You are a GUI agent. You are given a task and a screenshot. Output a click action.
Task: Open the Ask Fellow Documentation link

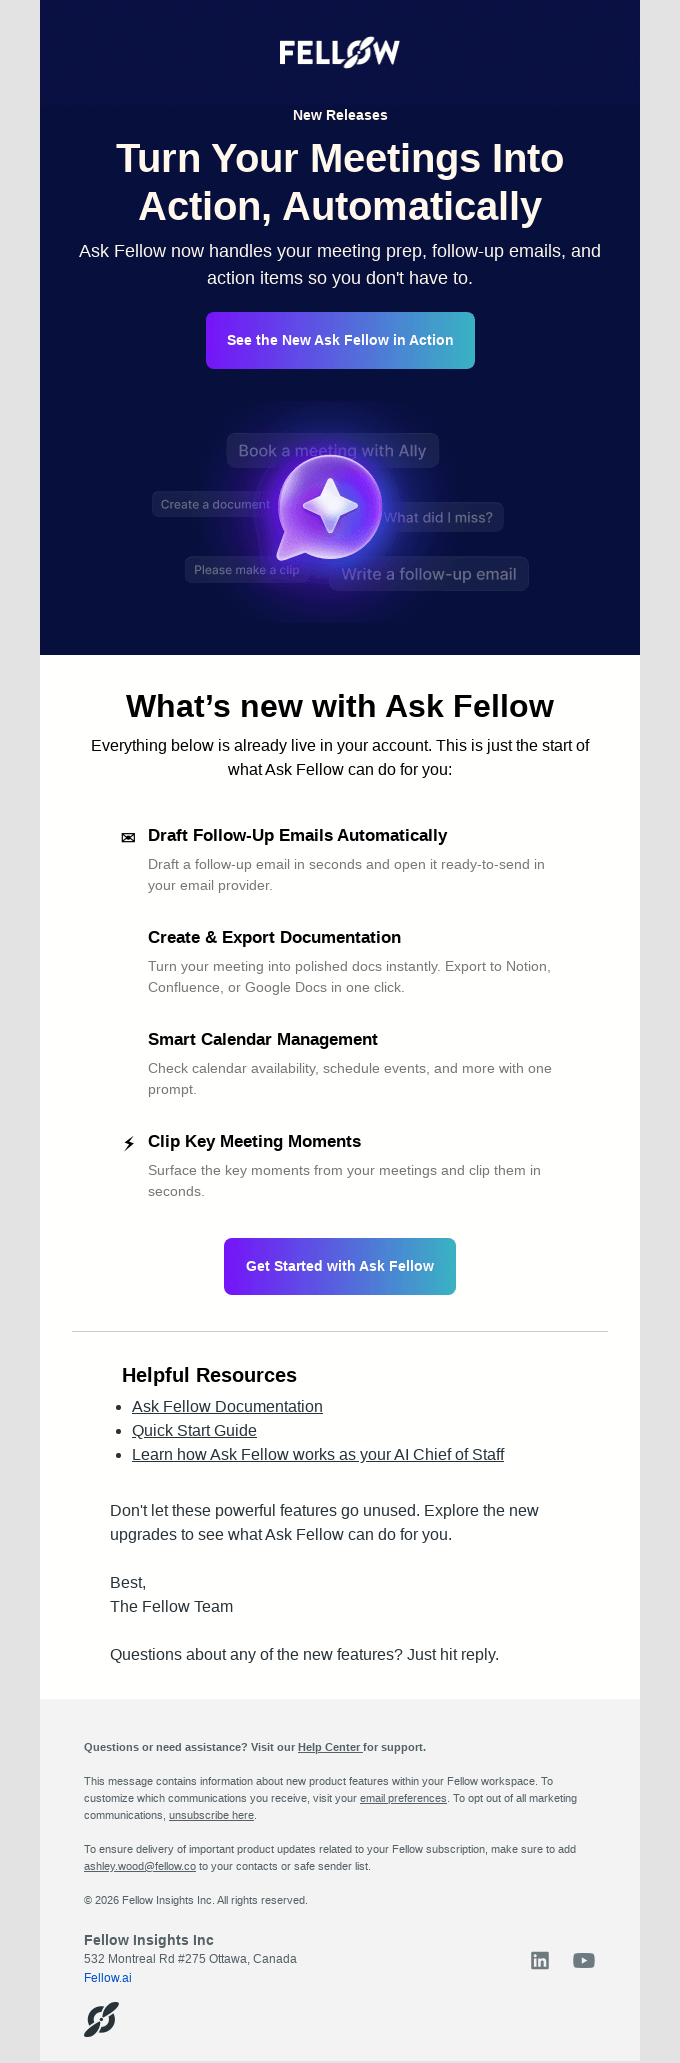[227, 1406]
